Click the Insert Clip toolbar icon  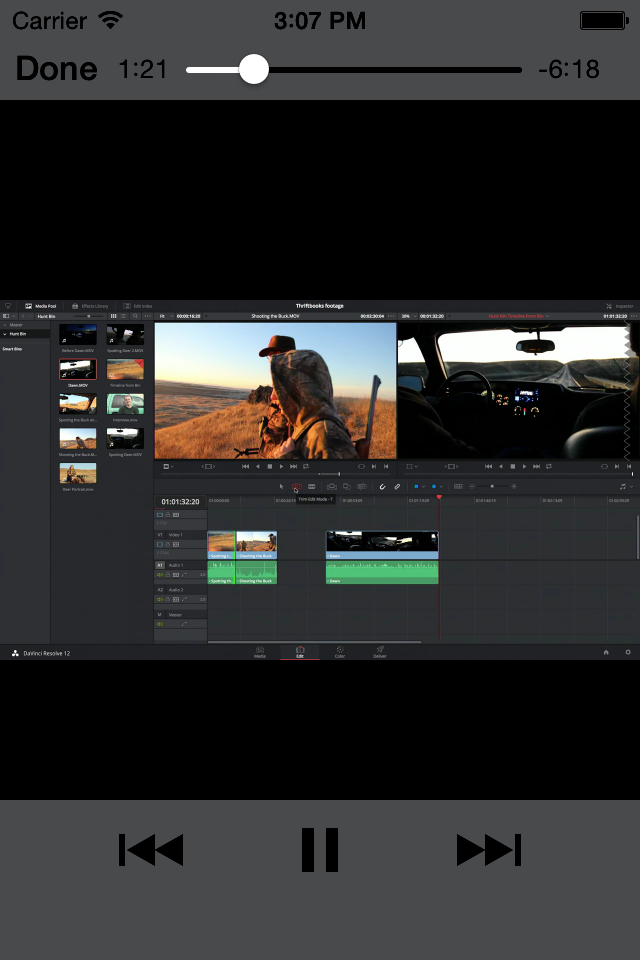point(331,486)
